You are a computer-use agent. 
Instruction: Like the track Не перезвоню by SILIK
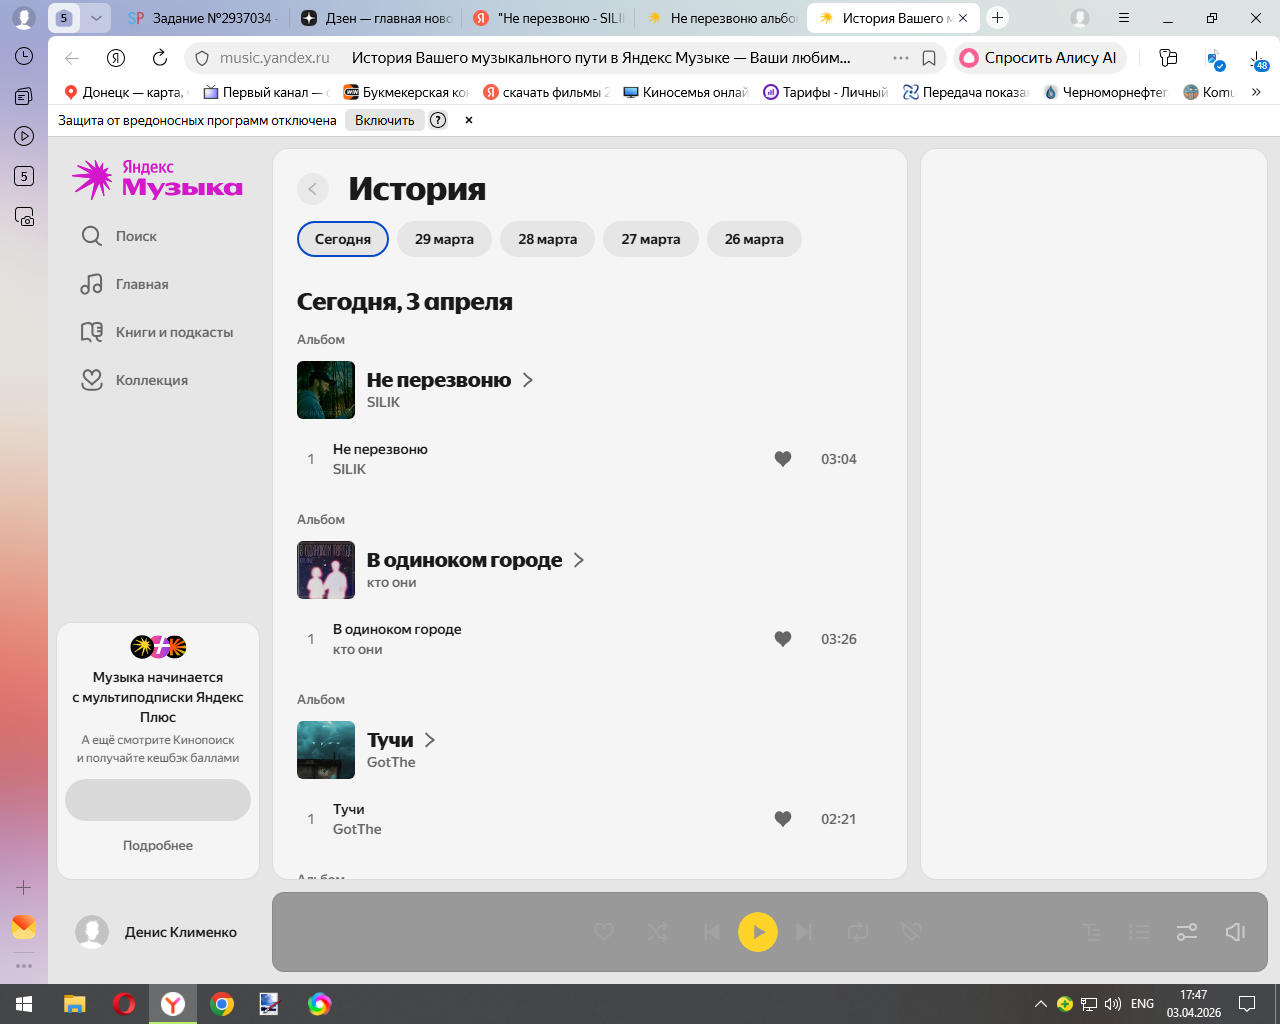click(783, 459)
